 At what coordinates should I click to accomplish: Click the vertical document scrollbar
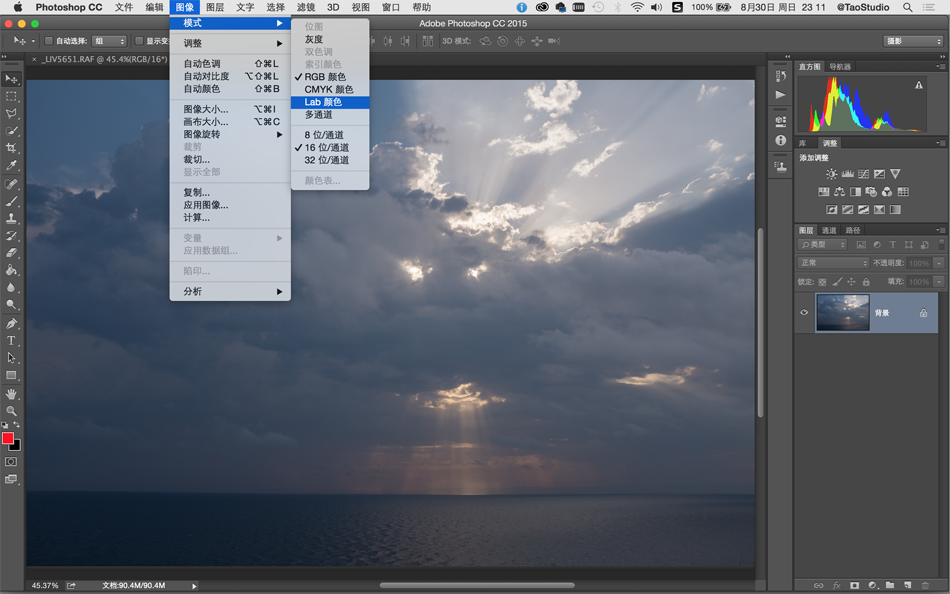point(760,322)
